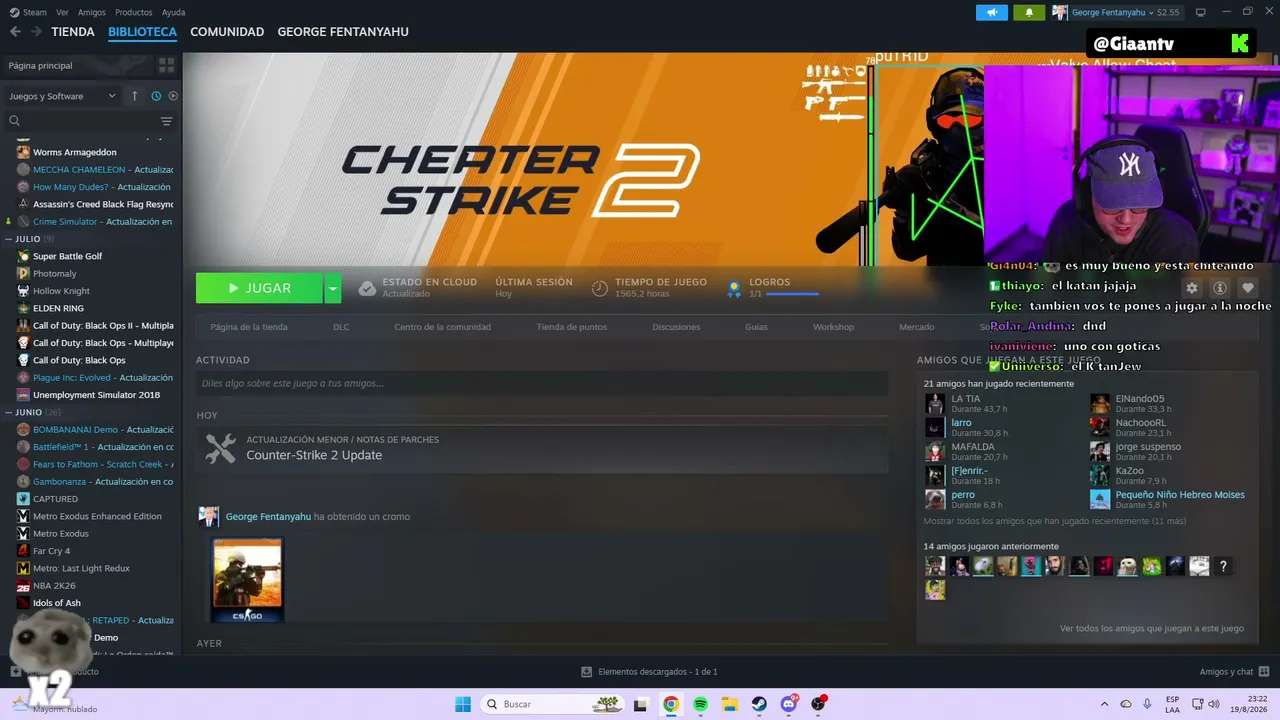Select Hollow Knight in the library
This screenshot has width=1280, height=720.
tap(61, 291)
